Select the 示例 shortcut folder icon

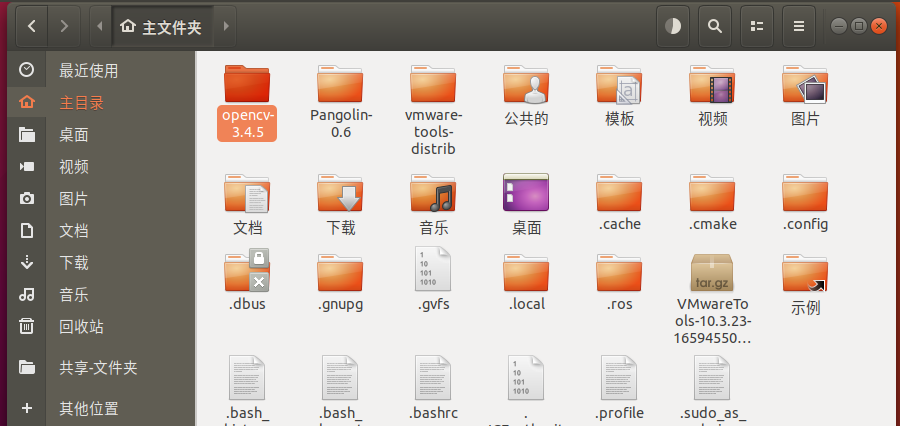[x=805, y=273]
